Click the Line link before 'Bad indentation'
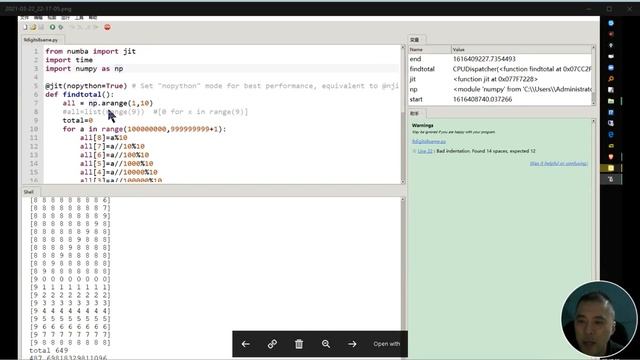 tap(425, 151)
